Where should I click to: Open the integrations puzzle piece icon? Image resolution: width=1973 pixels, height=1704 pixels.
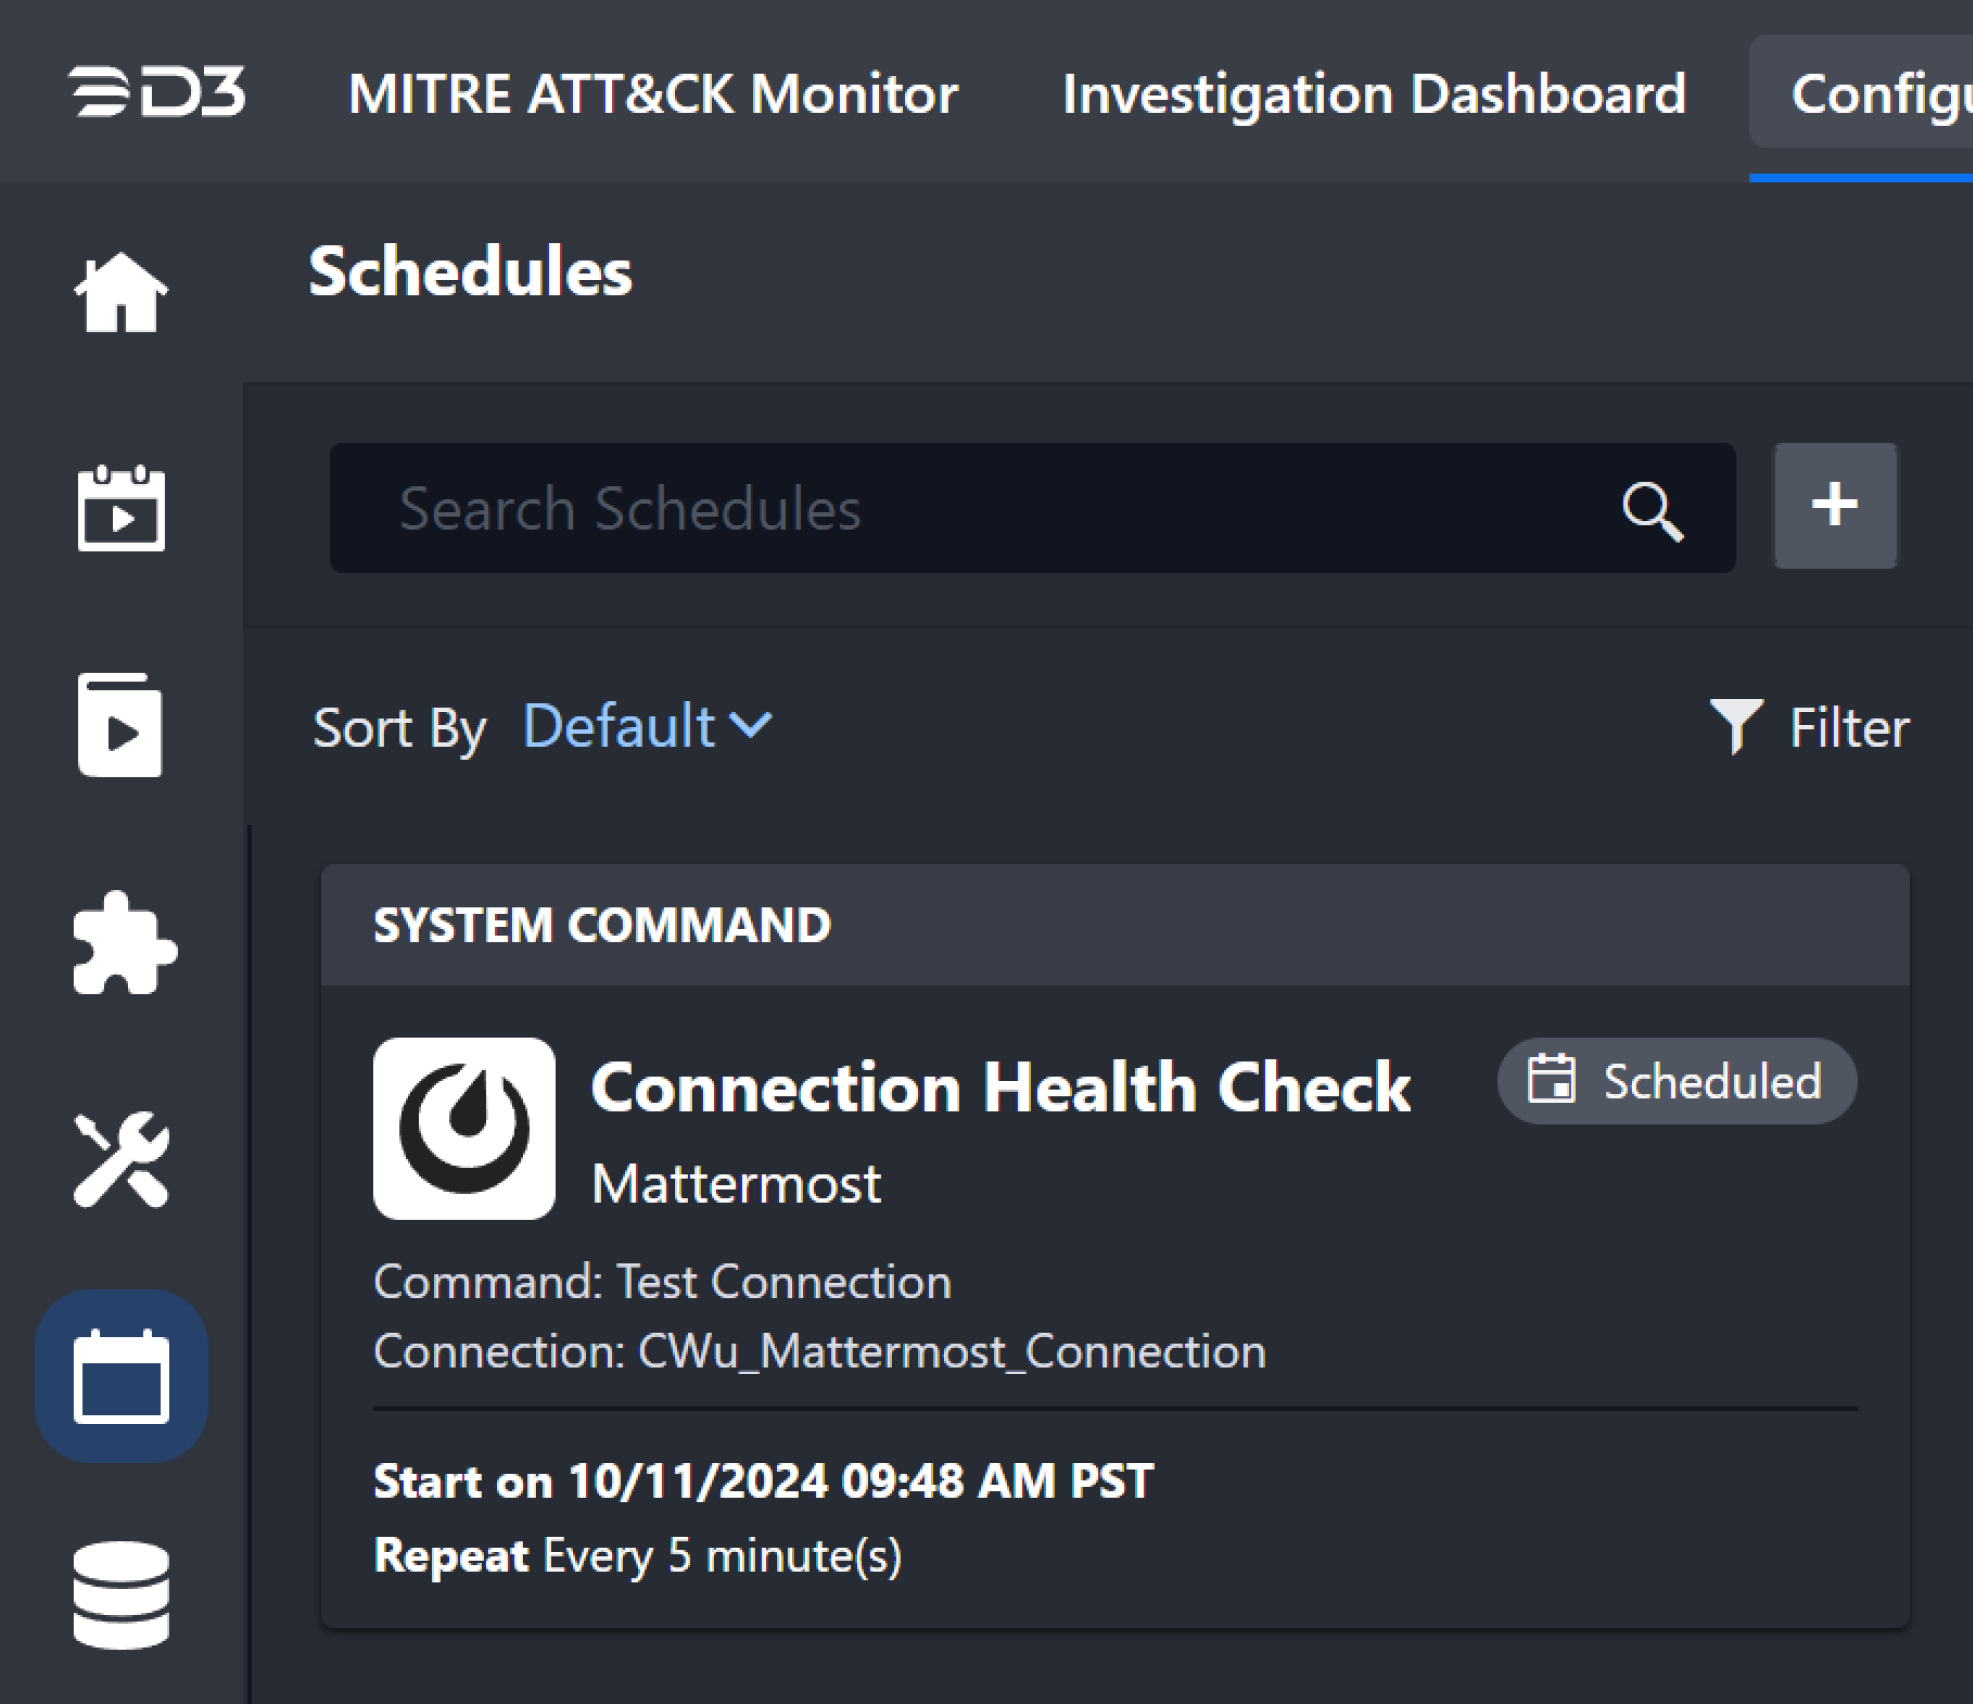click(x=124, y=943)
